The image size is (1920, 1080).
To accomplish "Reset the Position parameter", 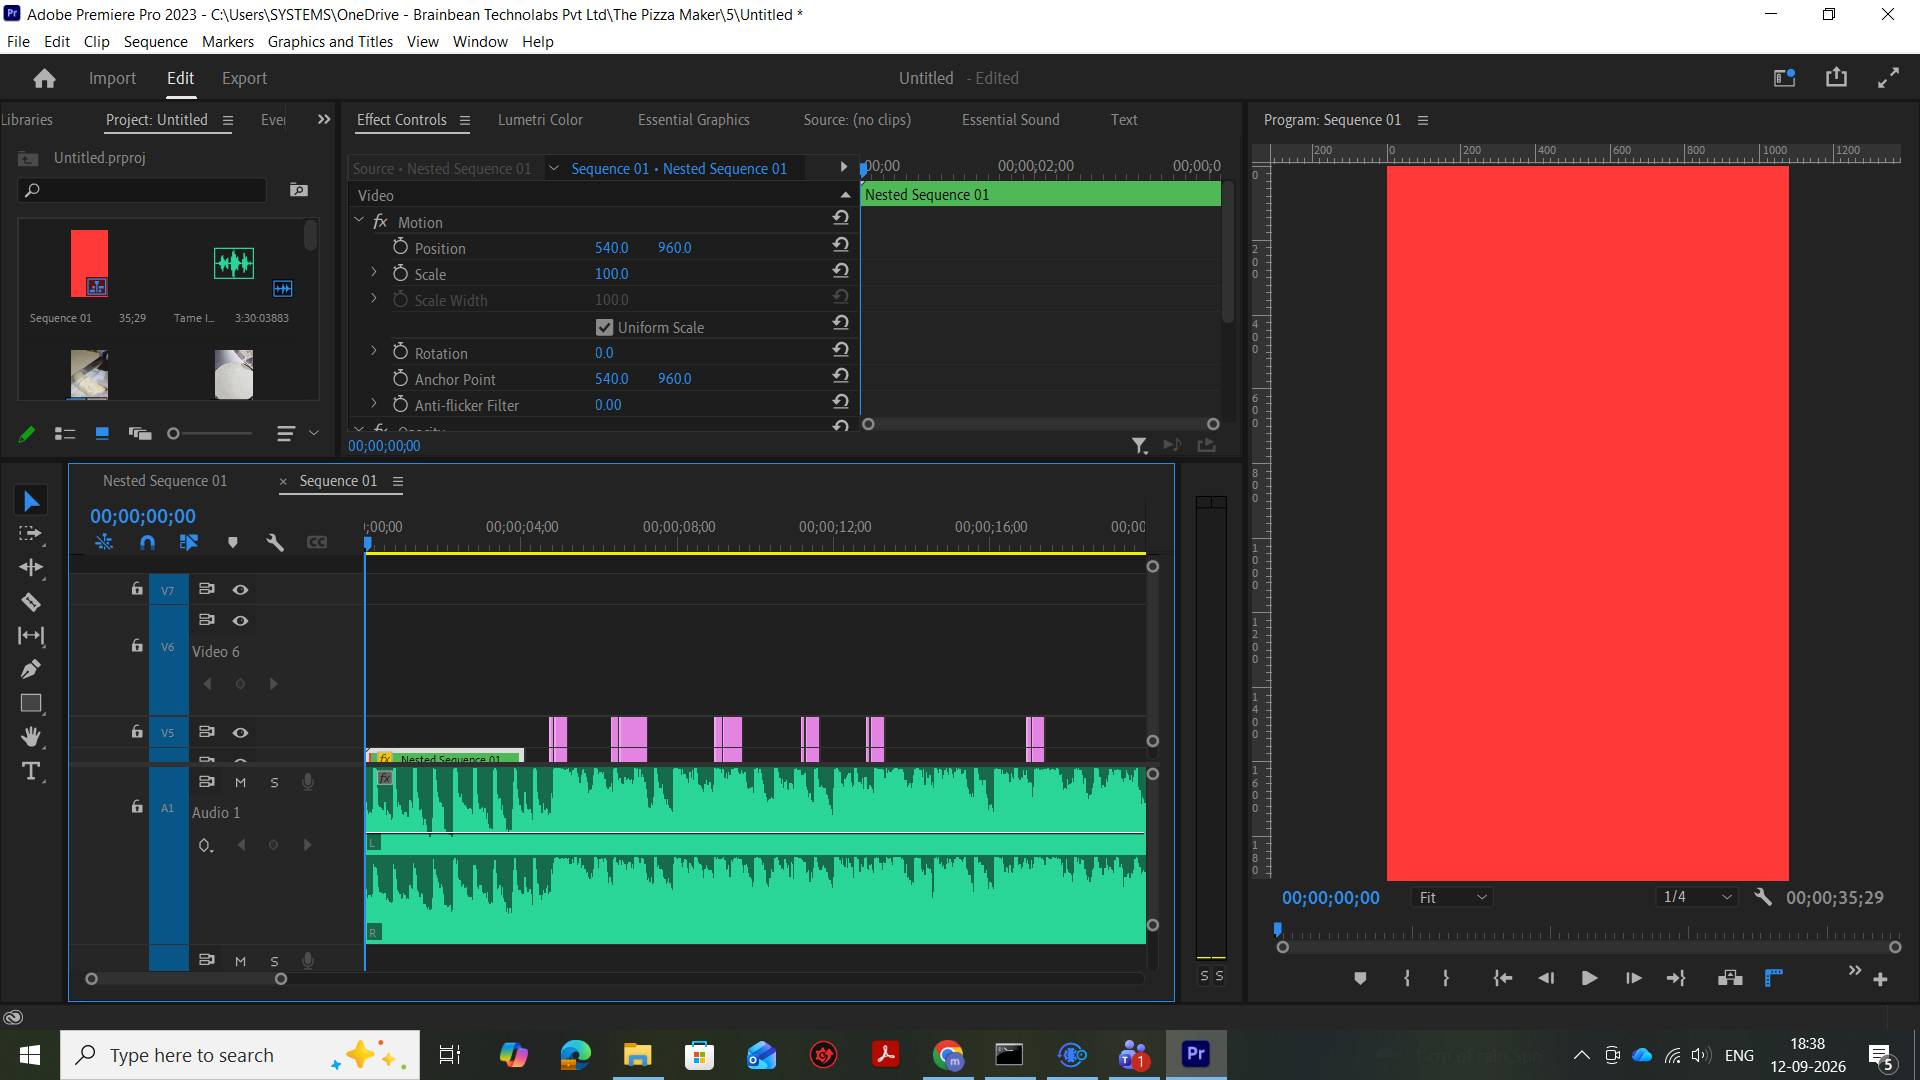I will [841, 245].
